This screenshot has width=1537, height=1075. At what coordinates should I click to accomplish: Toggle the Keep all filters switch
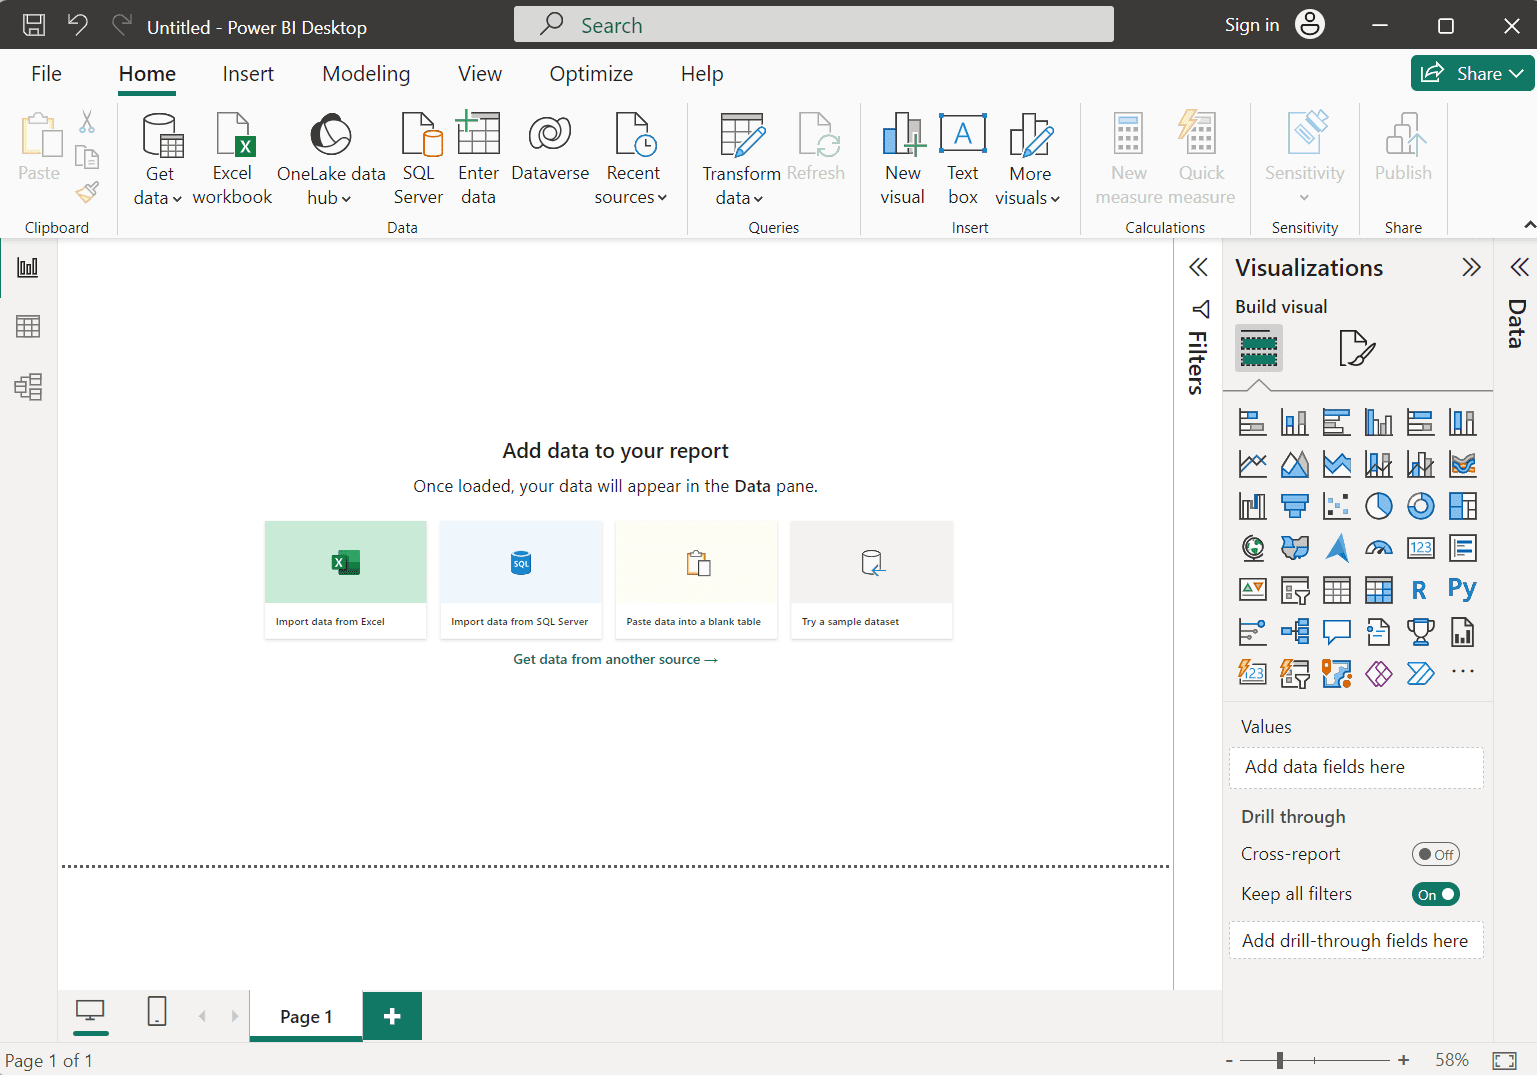[x=1436, y=894]
